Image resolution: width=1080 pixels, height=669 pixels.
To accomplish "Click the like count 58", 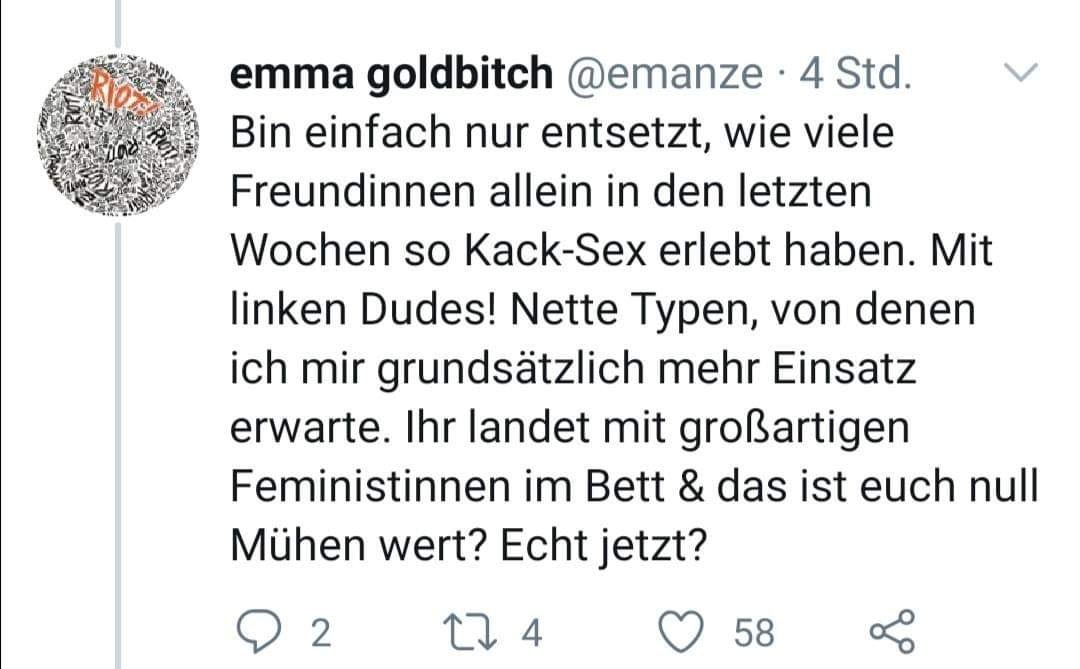I will [755, 633].
